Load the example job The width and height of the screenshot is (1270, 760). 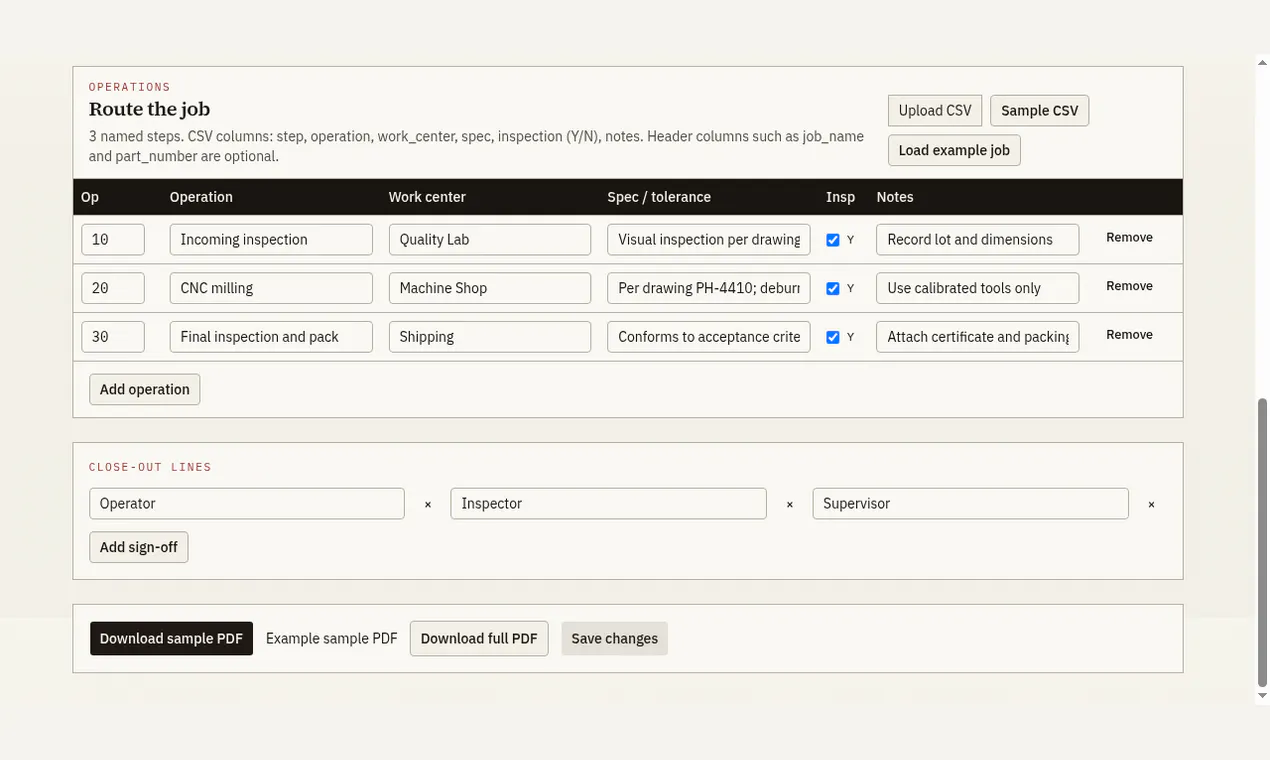954,150
